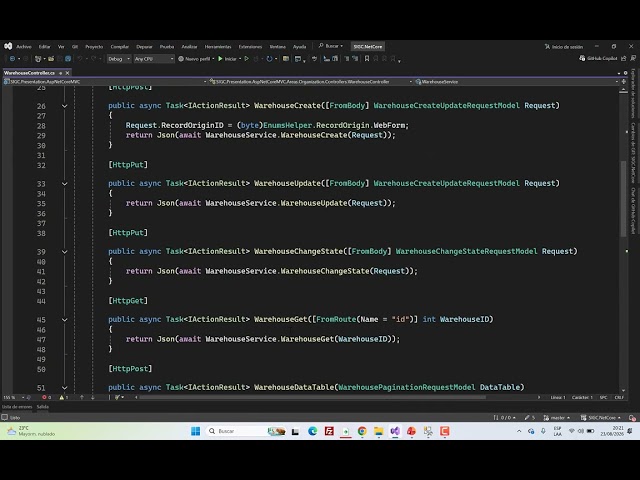The height and width of the screenshot is (480, 640).
Task: Click the [HttpGet] attribute on line 44
Action: tap(128, 300)
